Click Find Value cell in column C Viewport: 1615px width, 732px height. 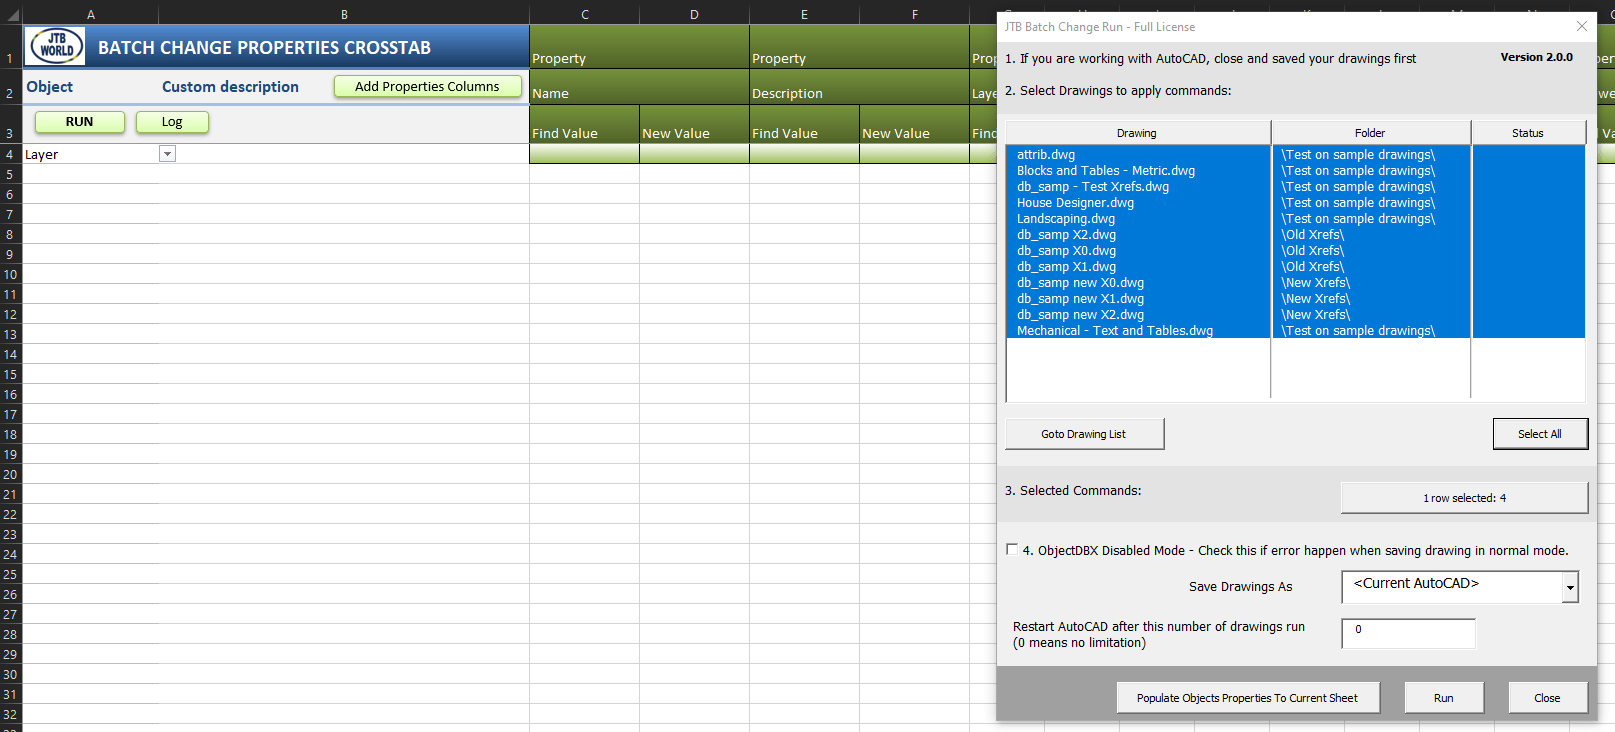tap(584, 124)
